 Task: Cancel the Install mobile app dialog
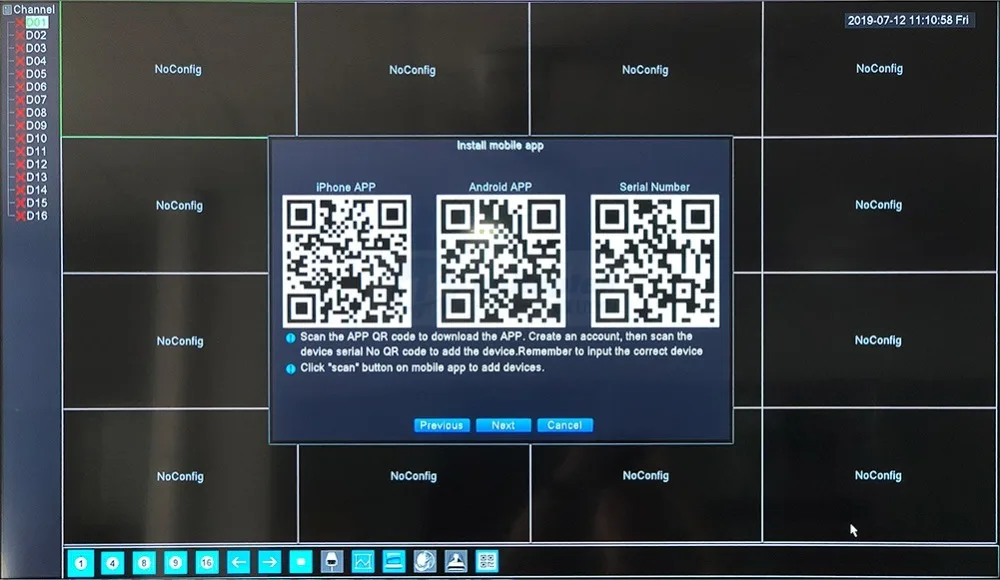(x=564, y=425)
